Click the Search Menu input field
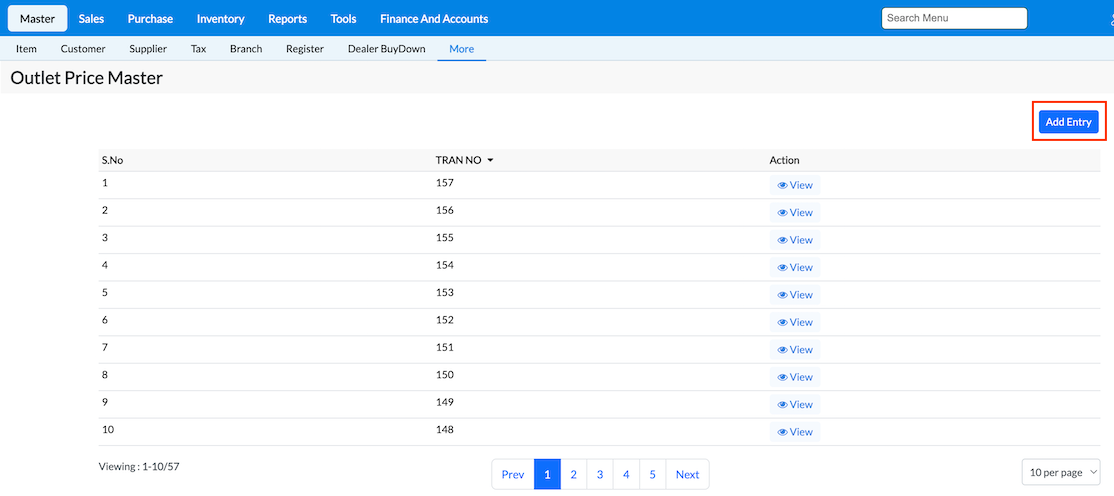Screen dimensions: 1114x496 pos(953,18)
